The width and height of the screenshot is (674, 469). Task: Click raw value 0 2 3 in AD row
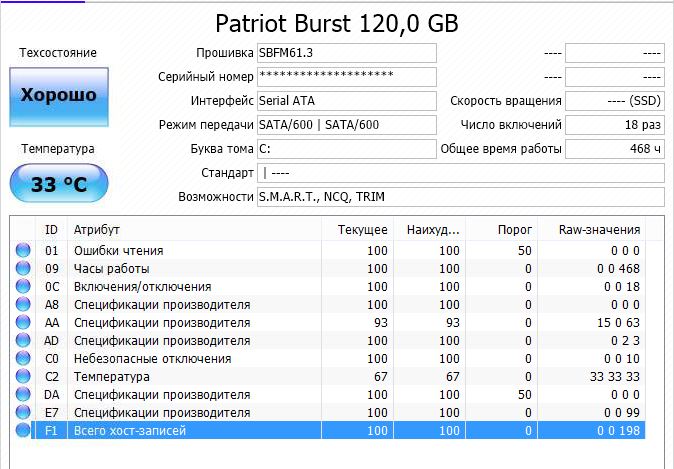[625, 340]
